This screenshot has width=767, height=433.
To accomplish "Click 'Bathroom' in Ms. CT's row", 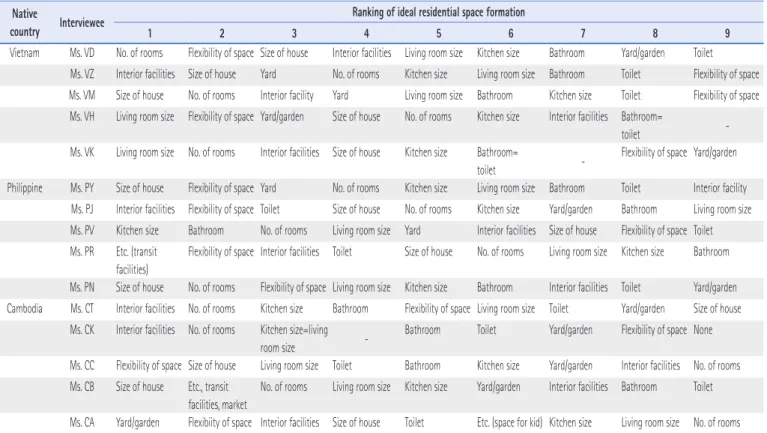I will click(x=350, y=309).
